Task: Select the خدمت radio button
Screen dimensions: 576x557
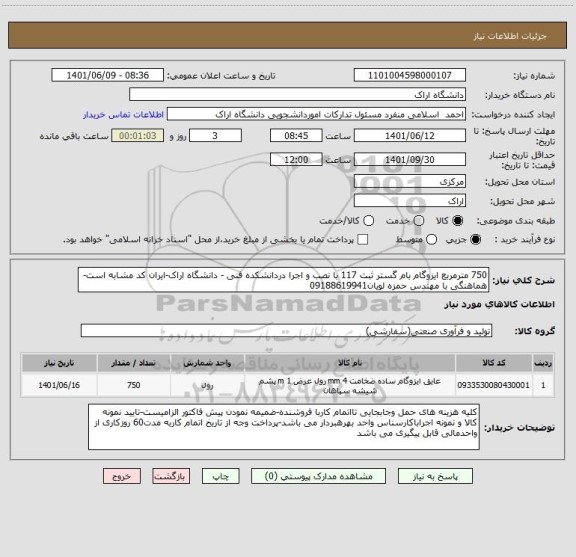Action: pos(419,220)
